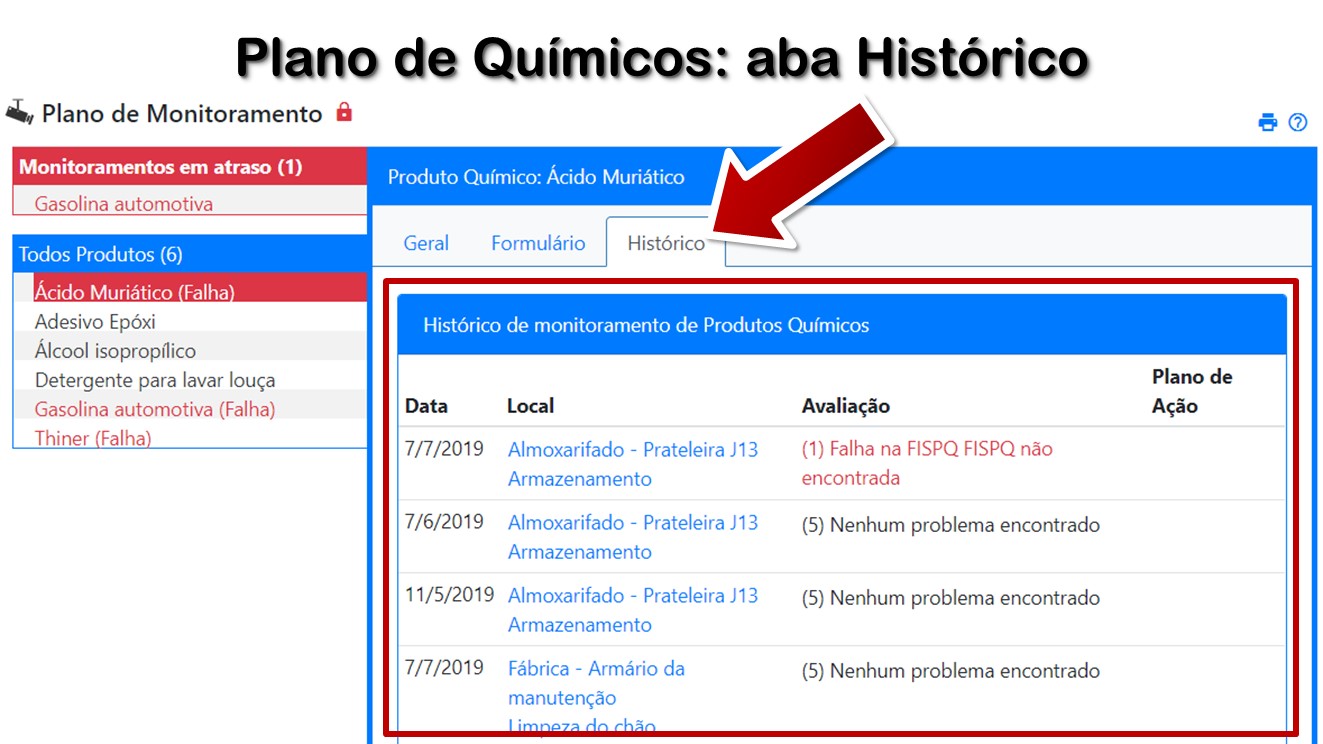Viewport: 1323px width, 744px height.
Task: Click the Local column header
Action: pyautogui.click(x=530, y=406)
